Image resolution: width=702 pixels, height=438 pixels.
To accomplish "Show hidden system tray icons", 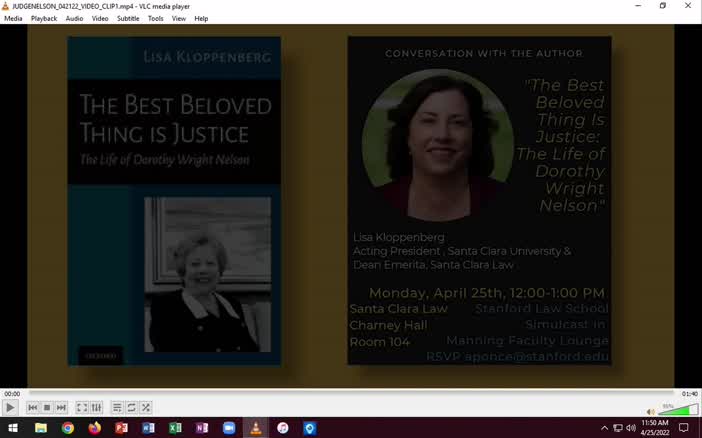I will [604, 428].
